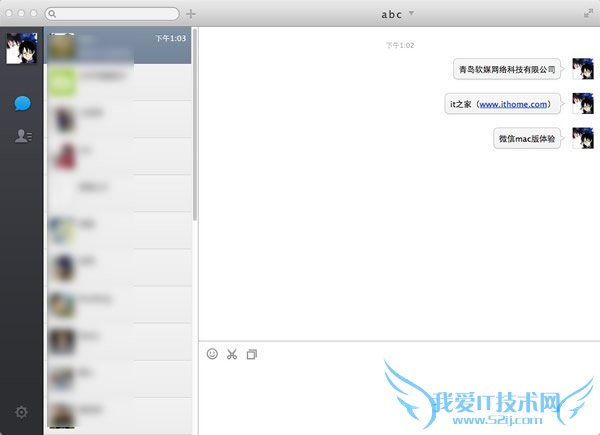This screenshot has height=435, width=600.
Task: Click the 下午1:02 timestamp in conversation
Action: pyautogui.click(x=400, y=46)
